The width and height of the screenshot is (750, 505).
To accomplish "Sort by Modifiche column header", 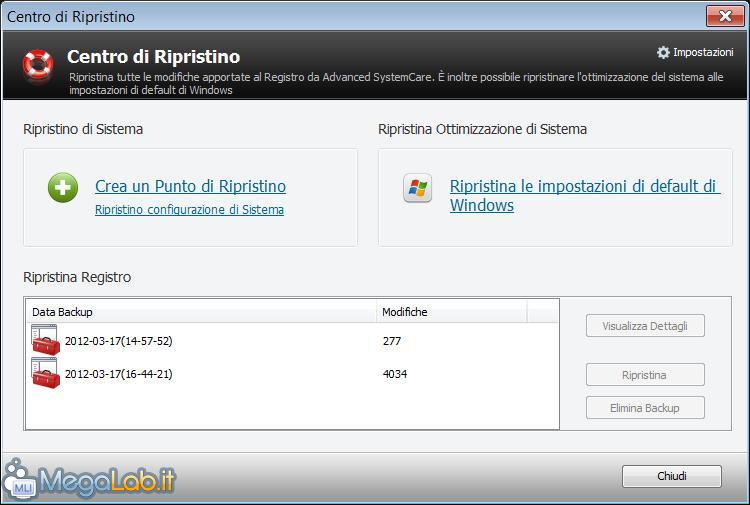I will [x=450, y=312].
